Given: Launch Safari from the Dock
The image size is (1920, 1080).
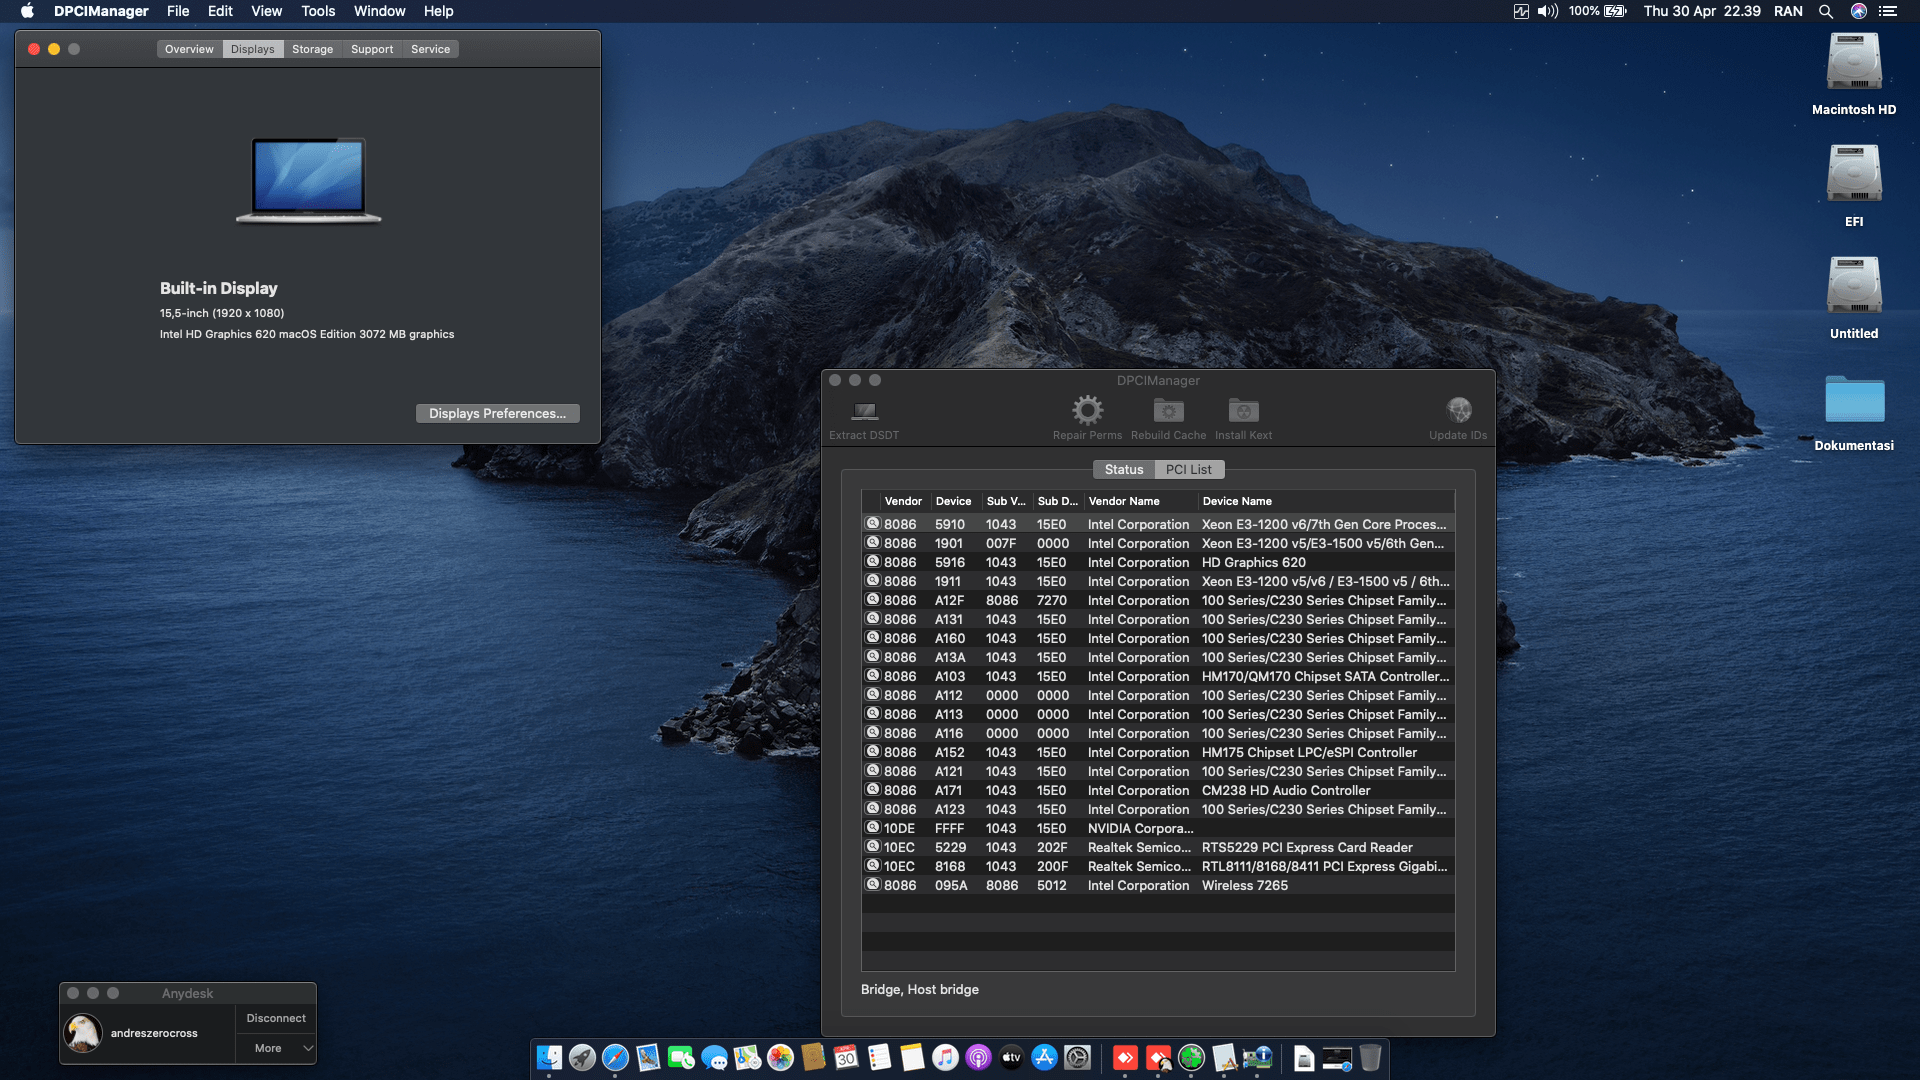Looking at the screenshot, I should [615, 1057].
